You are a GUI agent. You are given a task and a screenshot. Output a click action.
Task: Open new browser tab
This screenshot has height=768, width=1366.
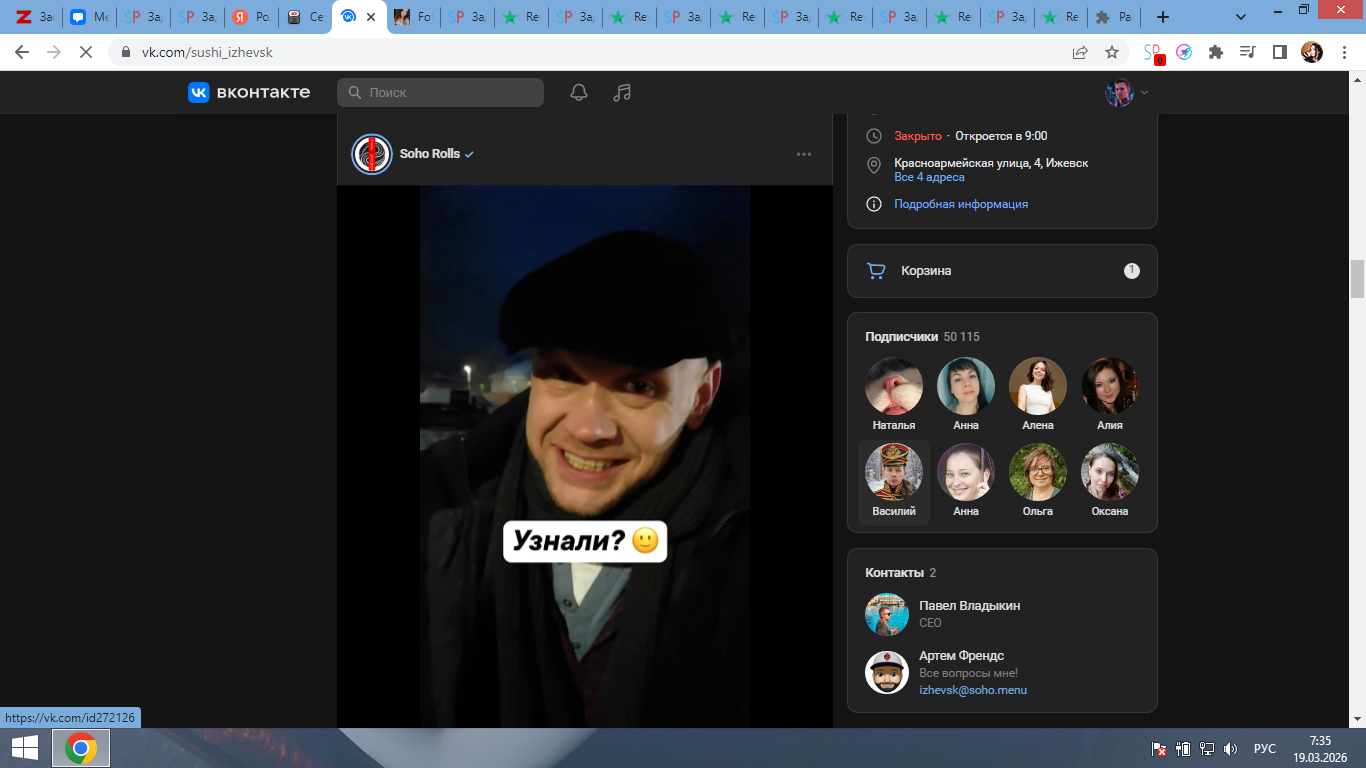point(1162,17)
